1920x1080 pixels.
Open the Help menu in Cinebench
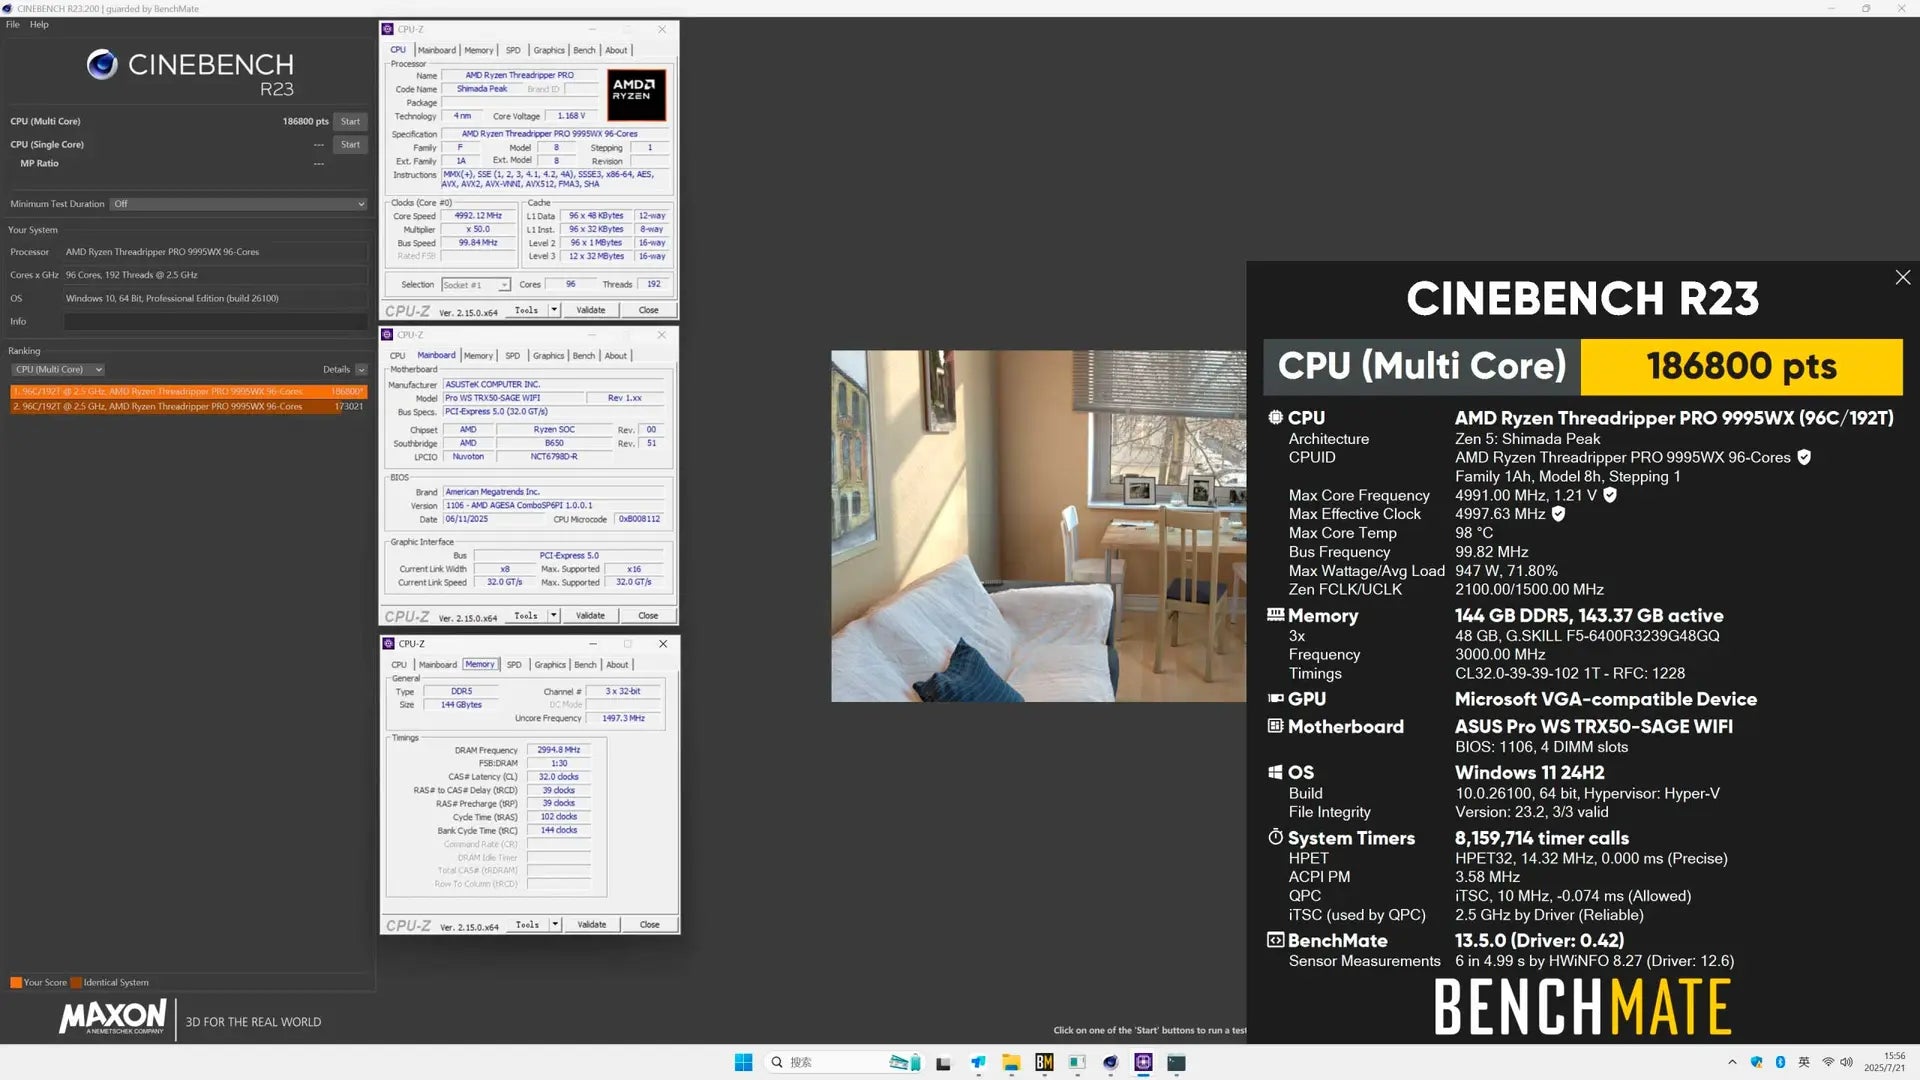click(39, 24)
